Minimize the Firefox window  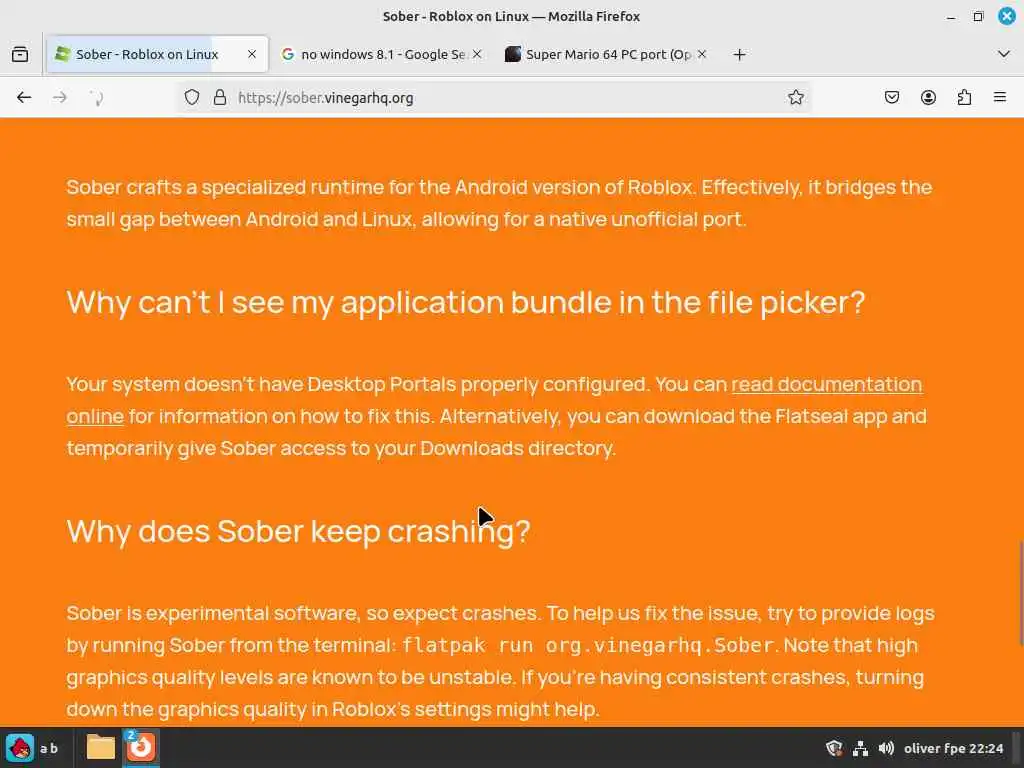pos(951,16)
